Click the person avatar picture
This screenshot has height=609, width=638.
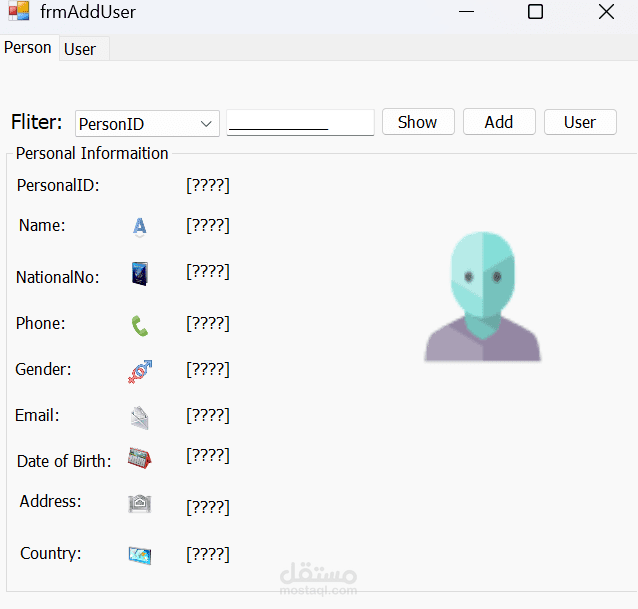pos(483,296)
